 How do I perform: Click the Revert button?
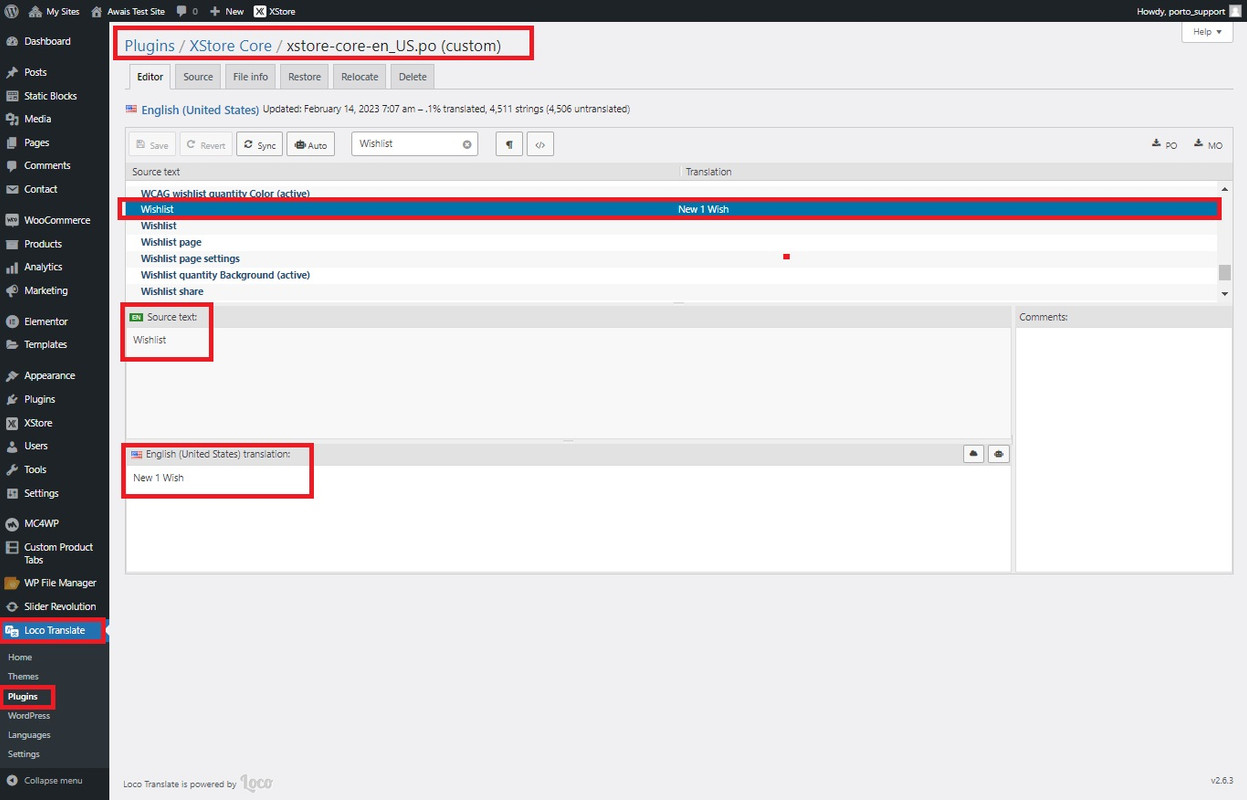[x=206, y=145]
